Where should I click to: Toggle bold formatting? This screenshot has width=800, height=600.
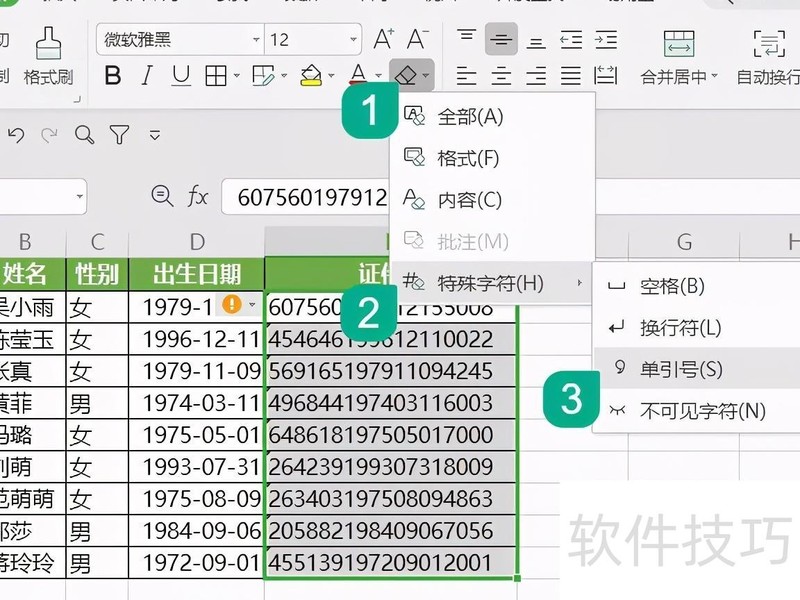coord(113,76)
